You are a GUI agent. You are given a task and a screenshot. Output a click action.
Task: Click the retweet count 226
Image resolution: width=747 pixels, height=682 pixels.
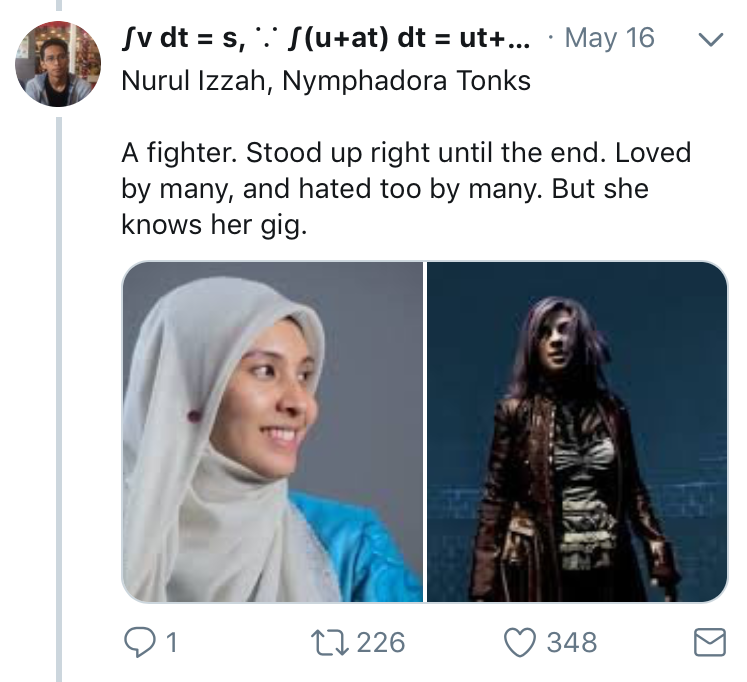click(x=380, y=641)
